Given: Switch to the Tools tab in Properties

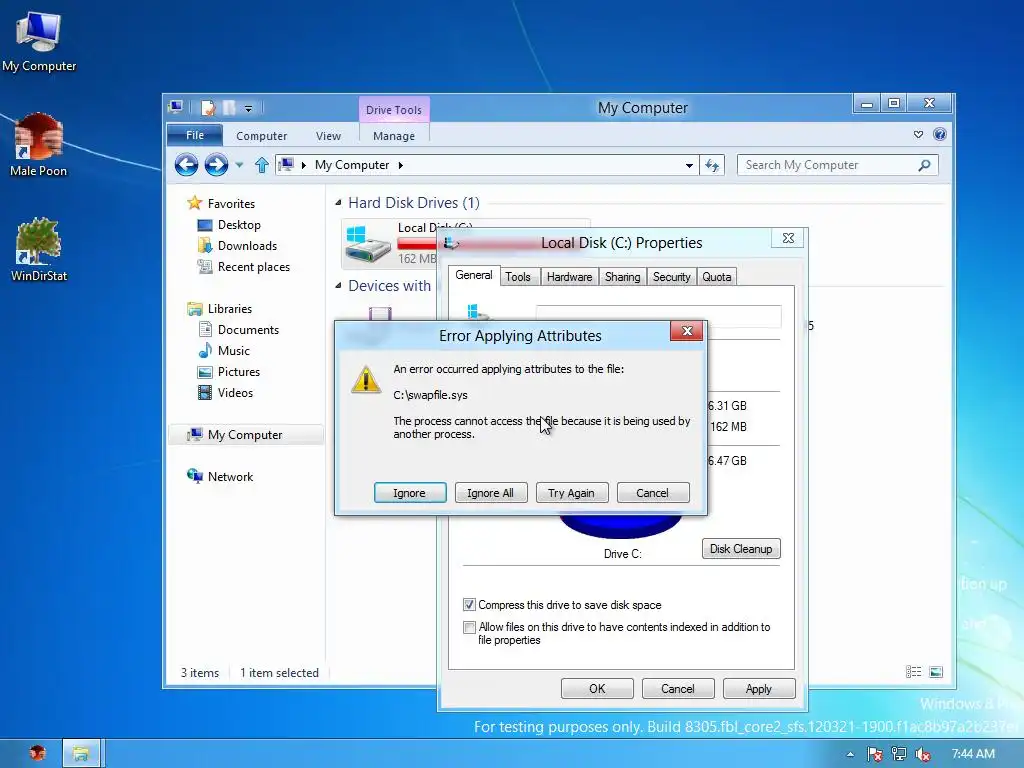Looking at the screenshot, I should click(x=518, y=277).
